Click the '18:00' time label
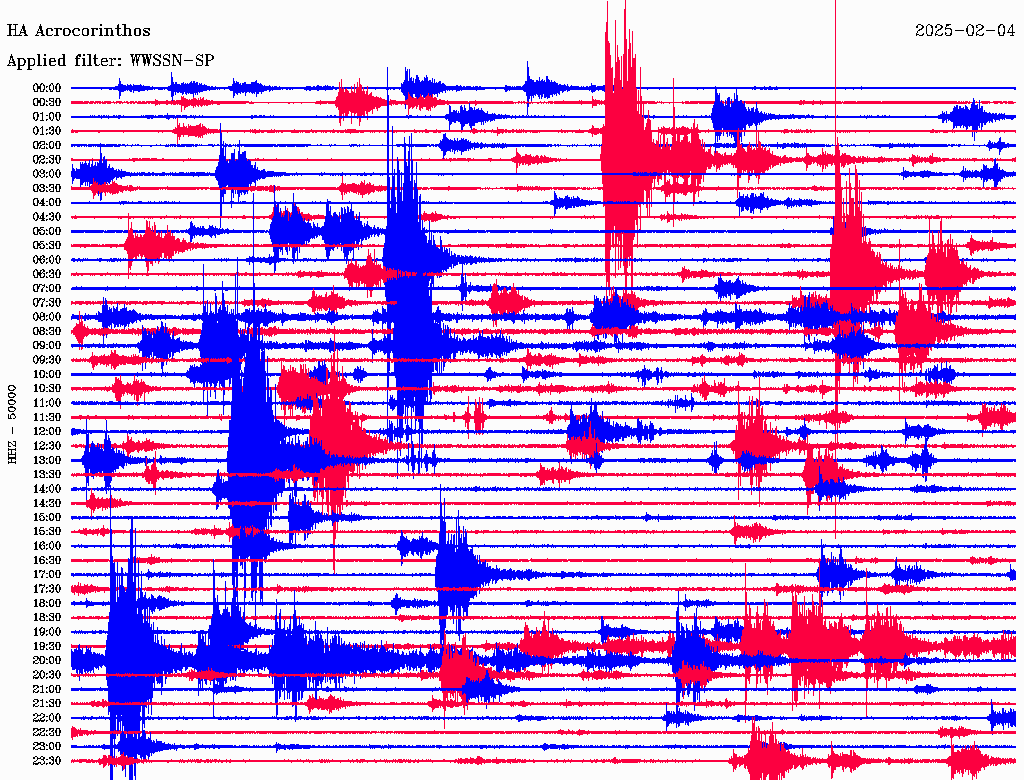1024x780 pixels. pyautogui.click(x=46, y=604)
